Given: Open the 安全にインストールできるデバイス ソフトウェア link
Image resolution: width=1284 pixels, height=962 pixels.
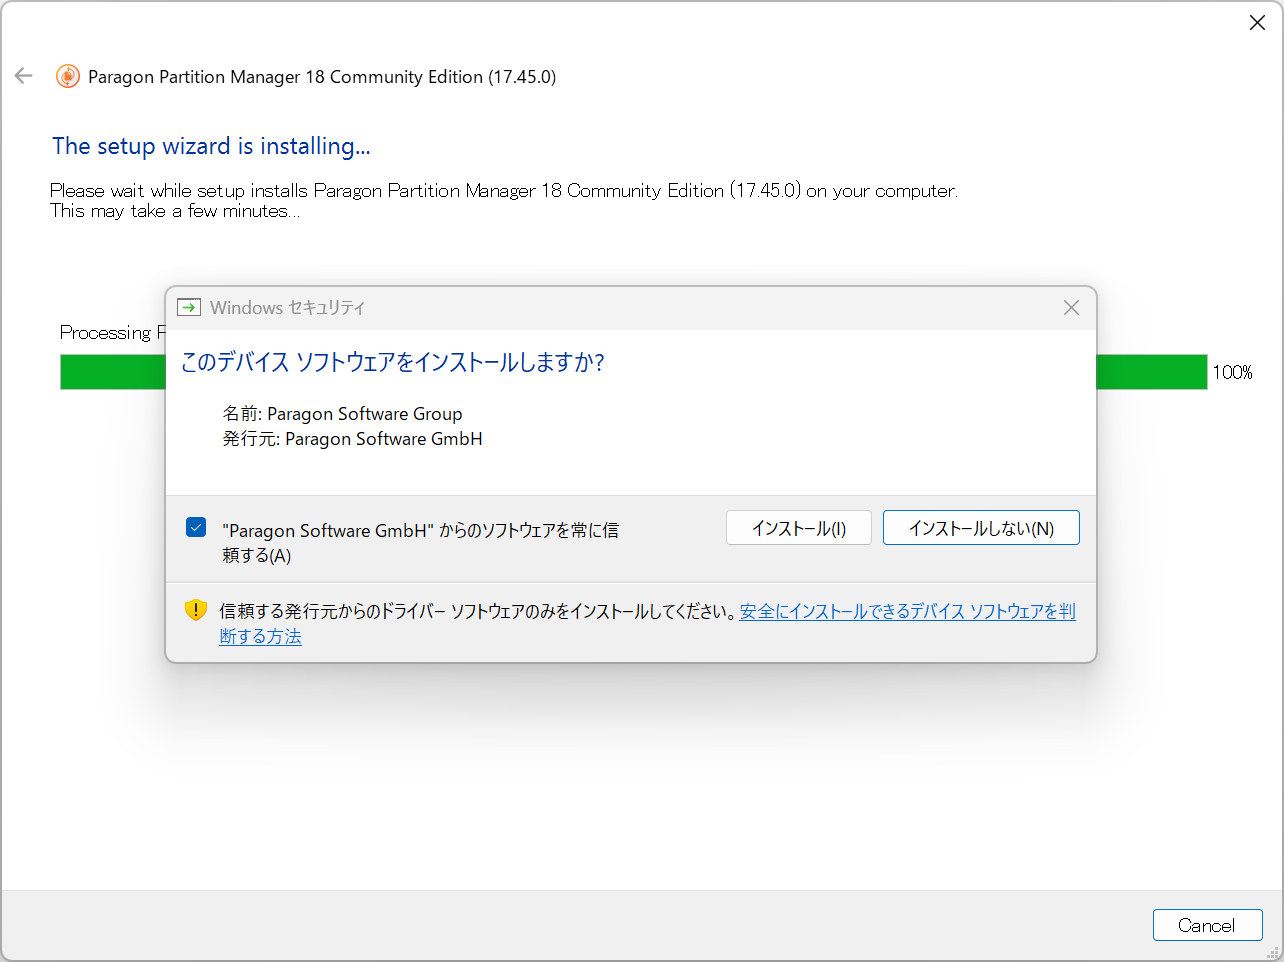Looking at the screenshot, I should (905, 611).
